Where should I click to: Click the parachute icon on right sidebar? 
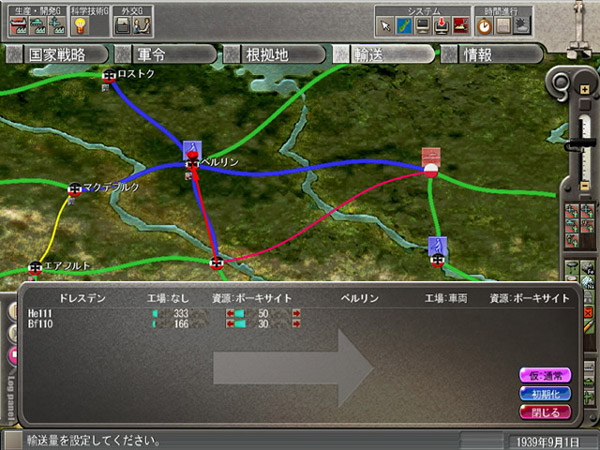(x=572, y=267)
